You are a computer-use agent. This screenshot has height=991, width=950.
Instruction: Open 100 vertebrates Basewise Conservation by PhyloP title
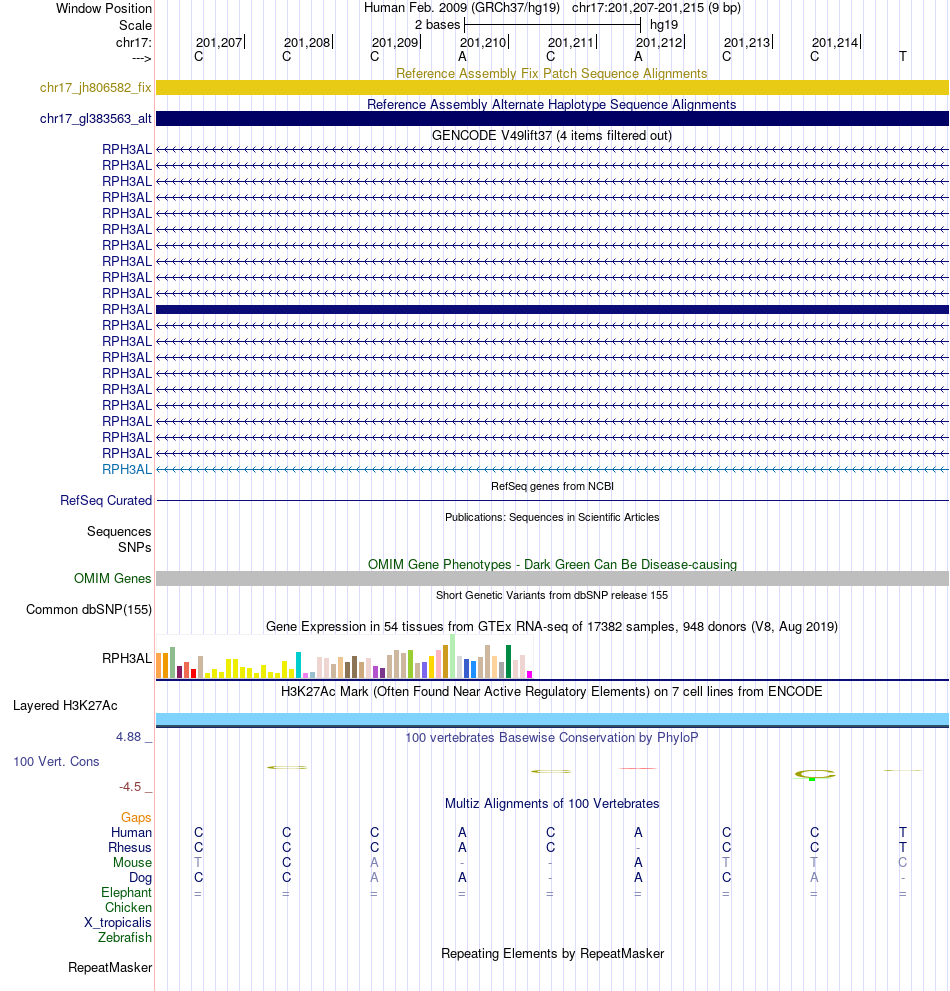point(551,738)
